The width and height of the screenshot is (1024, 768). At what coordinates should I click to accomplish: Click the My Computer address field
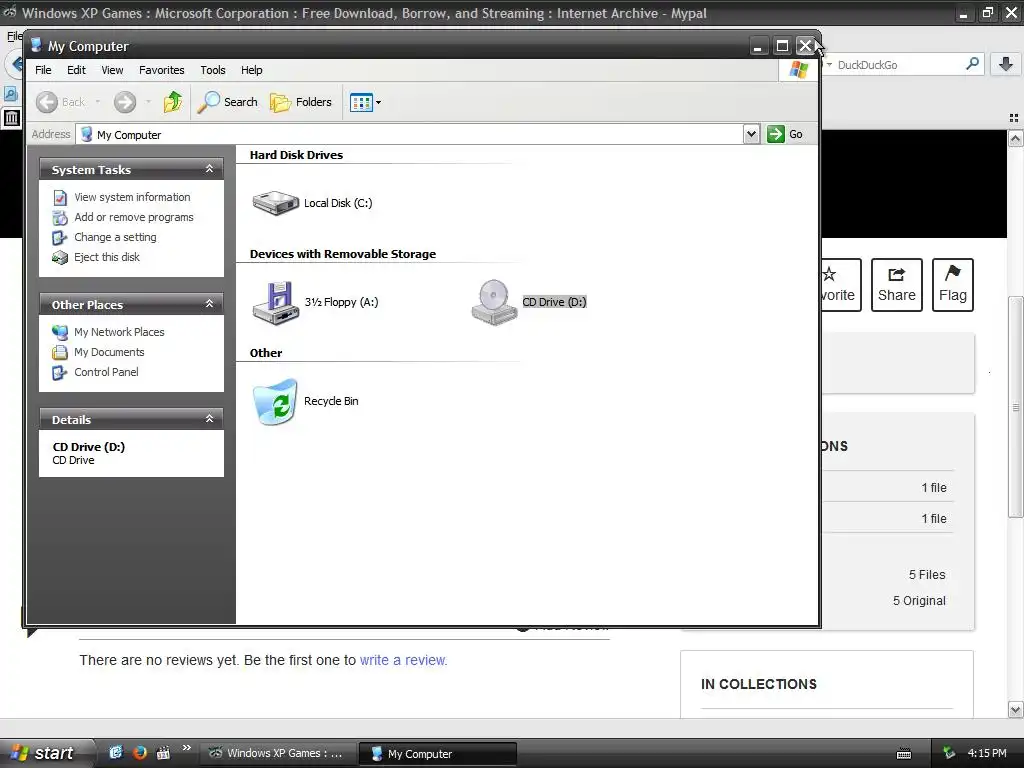tap(409, 135)
